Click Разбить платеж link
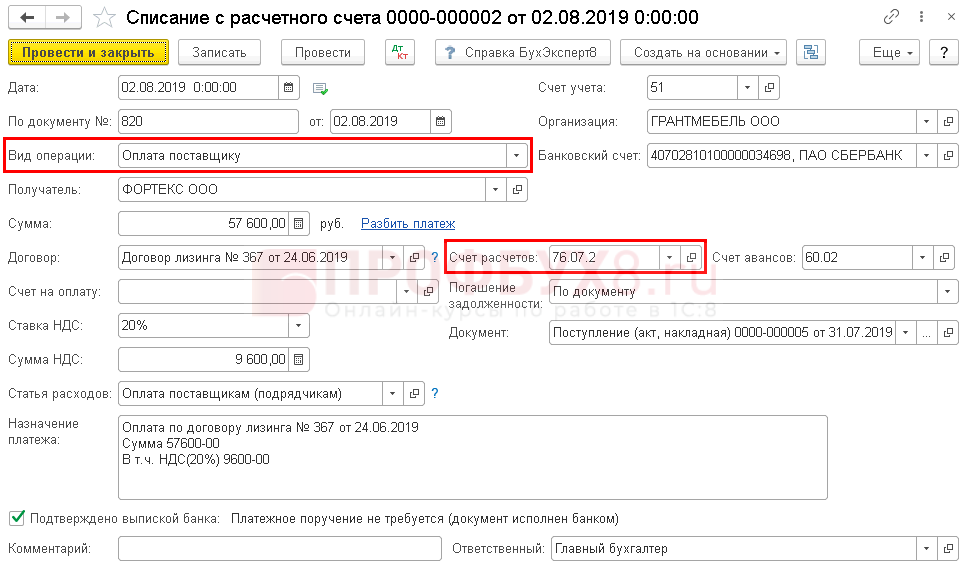Viewport: 967px width, 566px height. click(408, 223)
